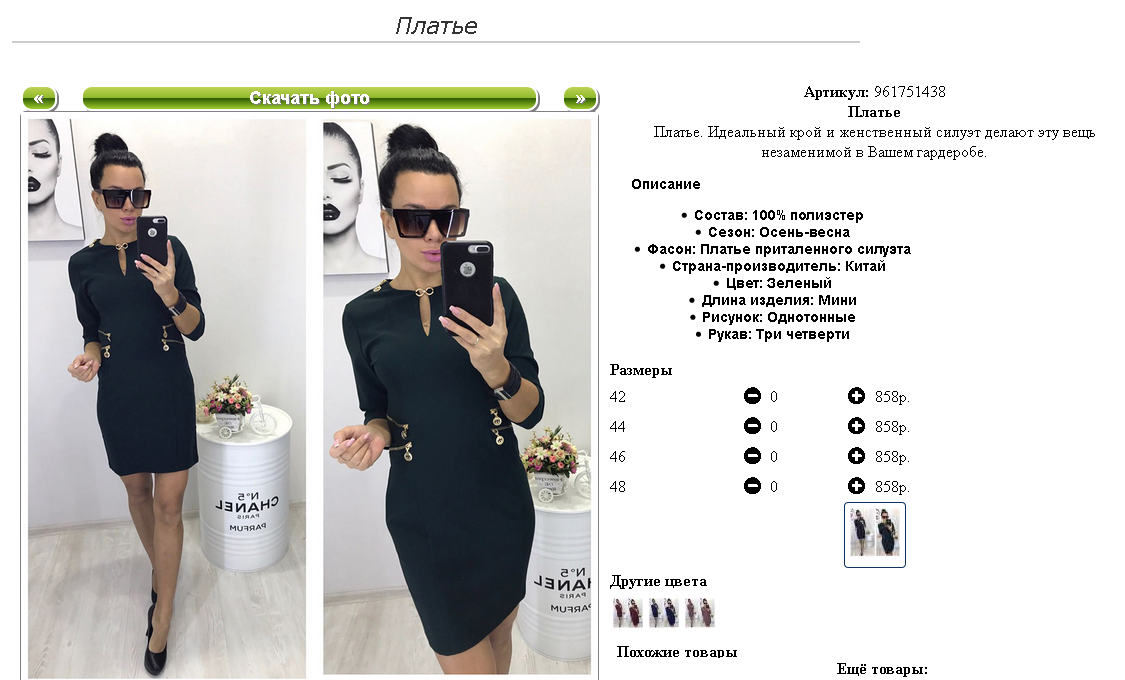The height and width of the screenshot is (680, 1125).
Task: Click the minus icon for size 46
Action: click(x=752, y=455)
